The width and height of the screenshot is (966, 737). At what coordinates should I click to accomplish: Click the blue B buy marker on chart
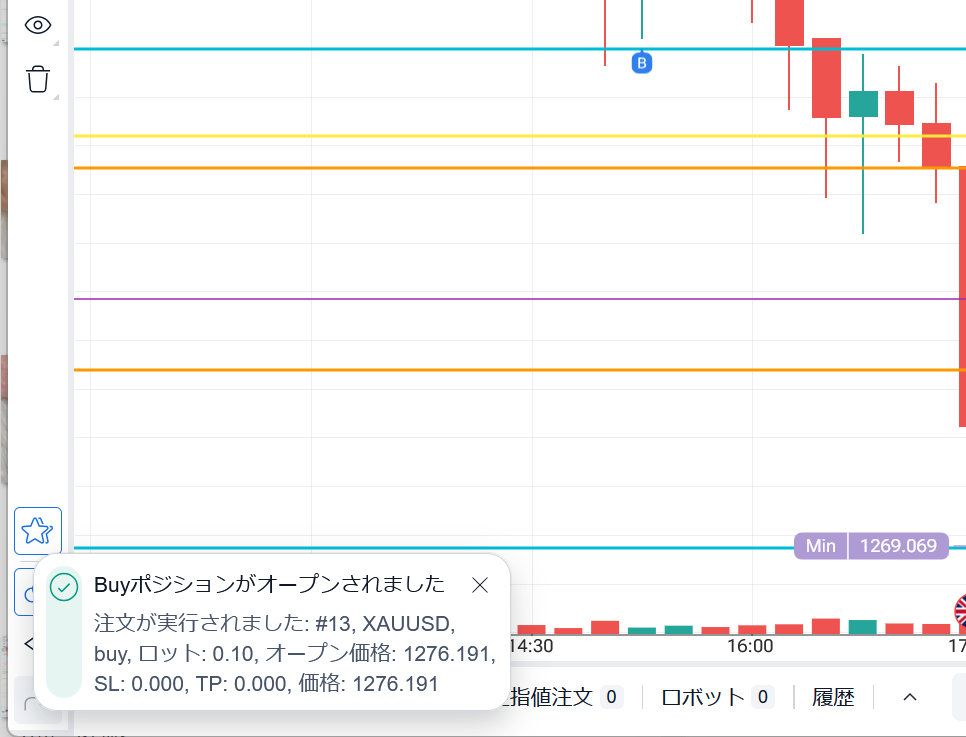point(642,64)
